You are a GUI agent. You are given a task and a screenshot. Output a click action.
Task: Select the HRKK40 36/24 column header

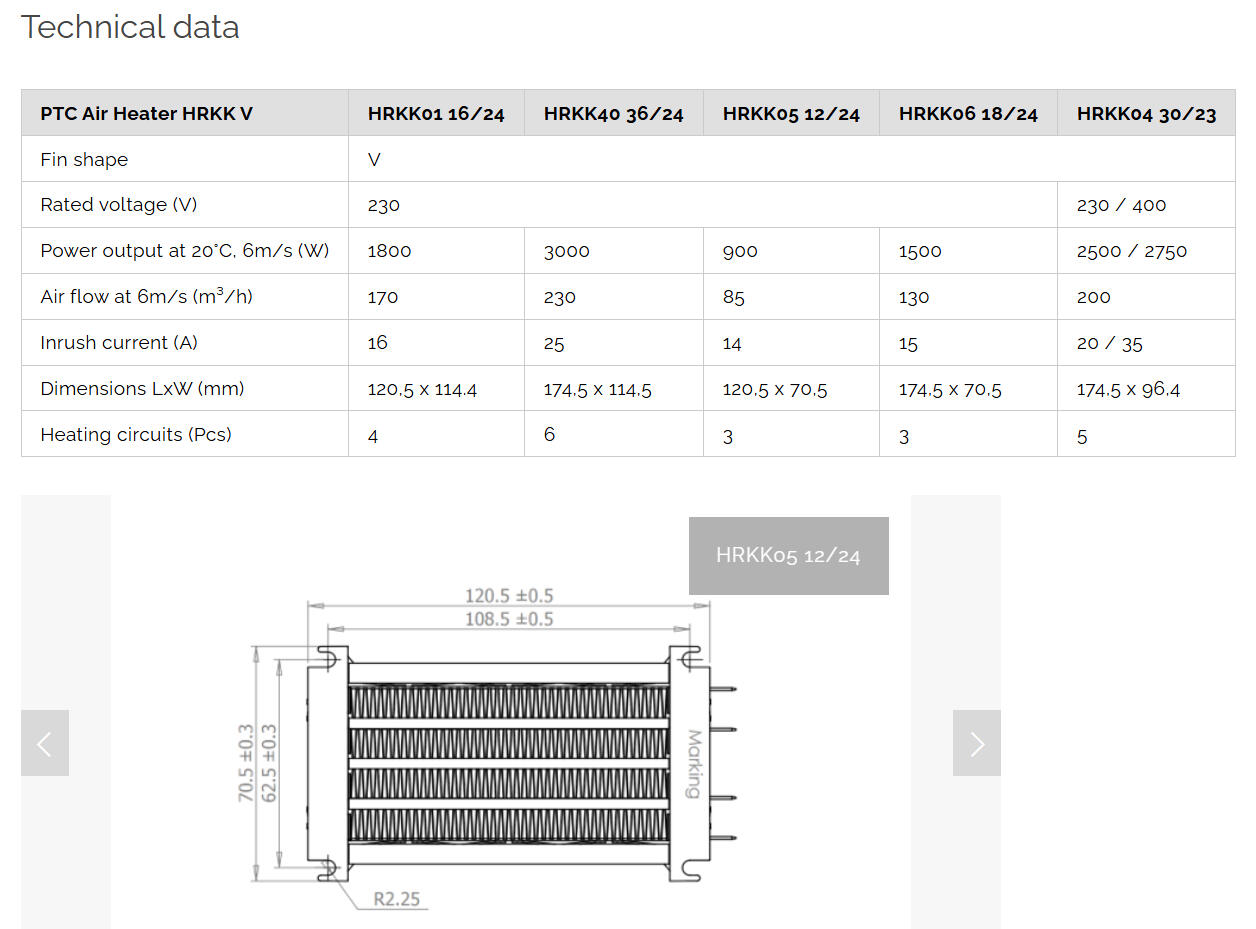click(613, 114)
